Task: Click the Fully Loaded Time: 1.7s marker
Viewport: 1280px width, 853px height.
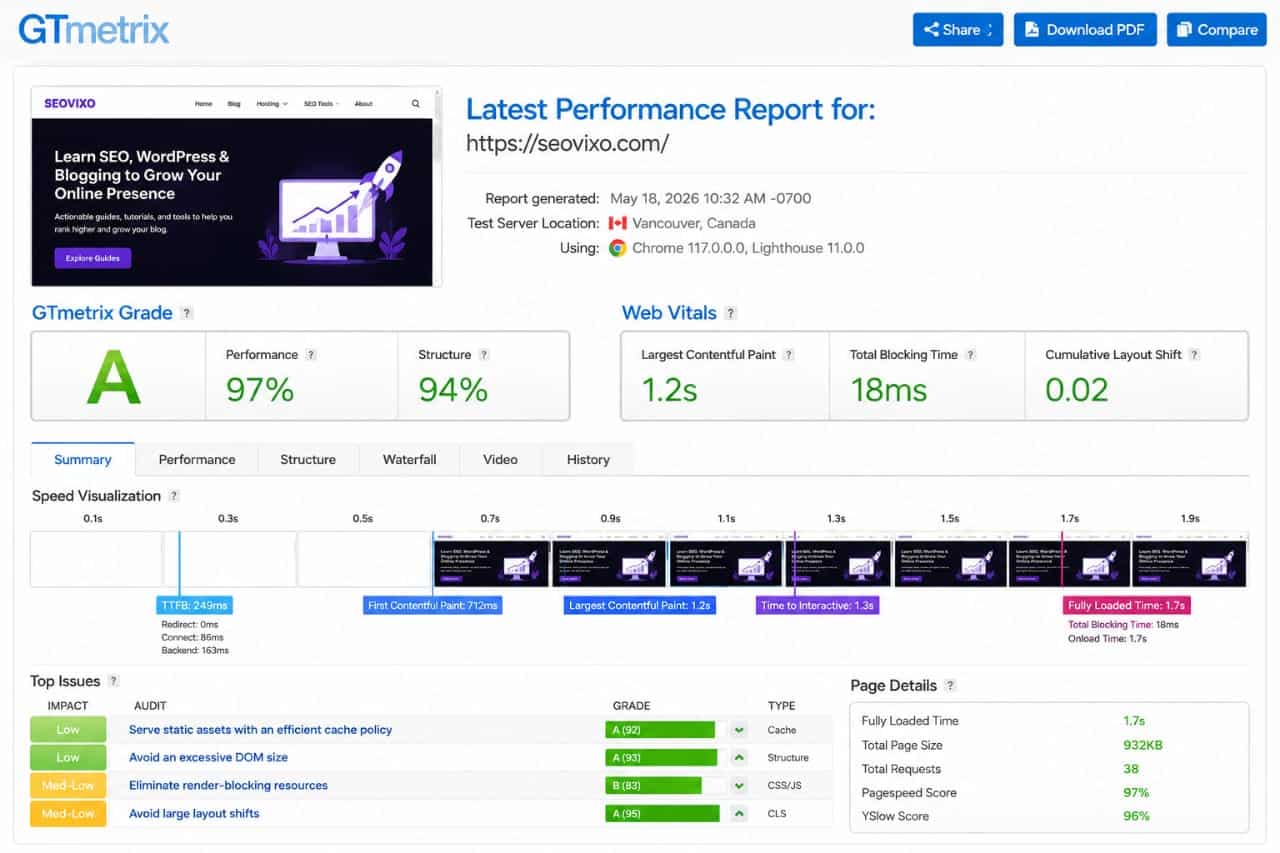Action: tap(1127, 606)
